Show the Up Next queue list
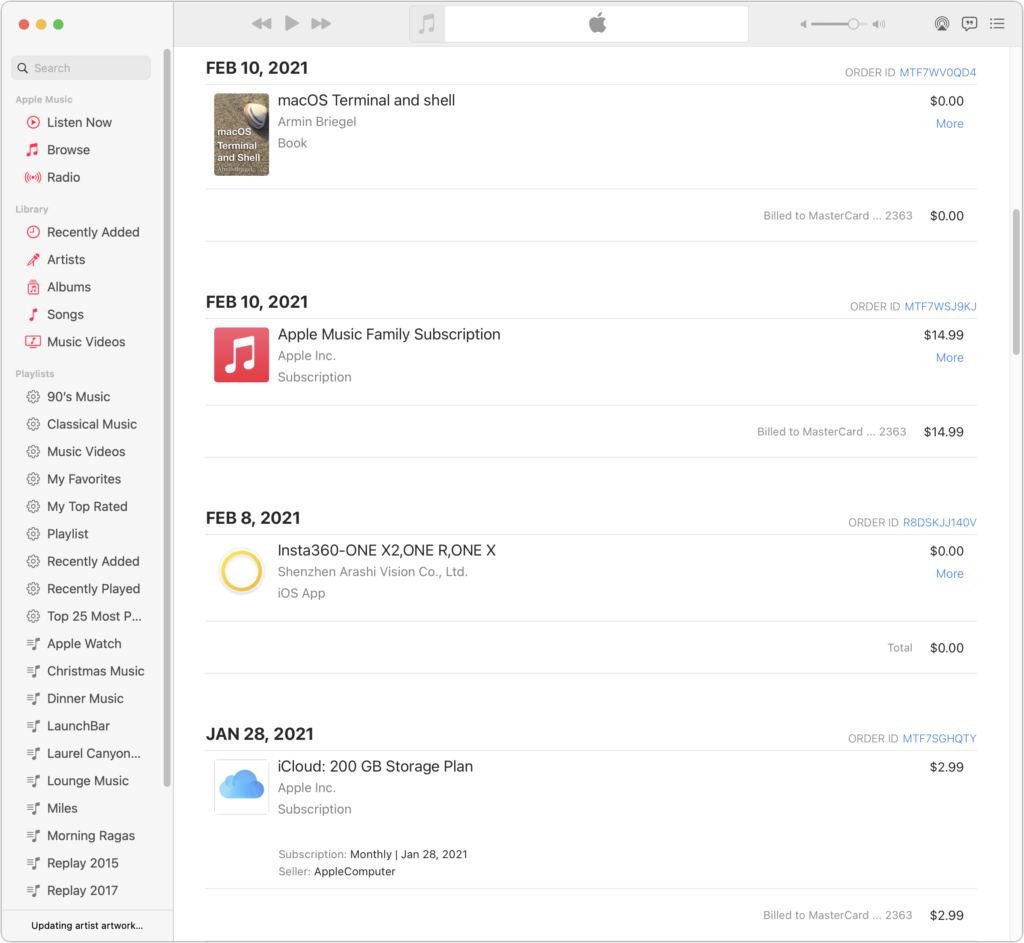1024x943 pixels. [997, 24]
